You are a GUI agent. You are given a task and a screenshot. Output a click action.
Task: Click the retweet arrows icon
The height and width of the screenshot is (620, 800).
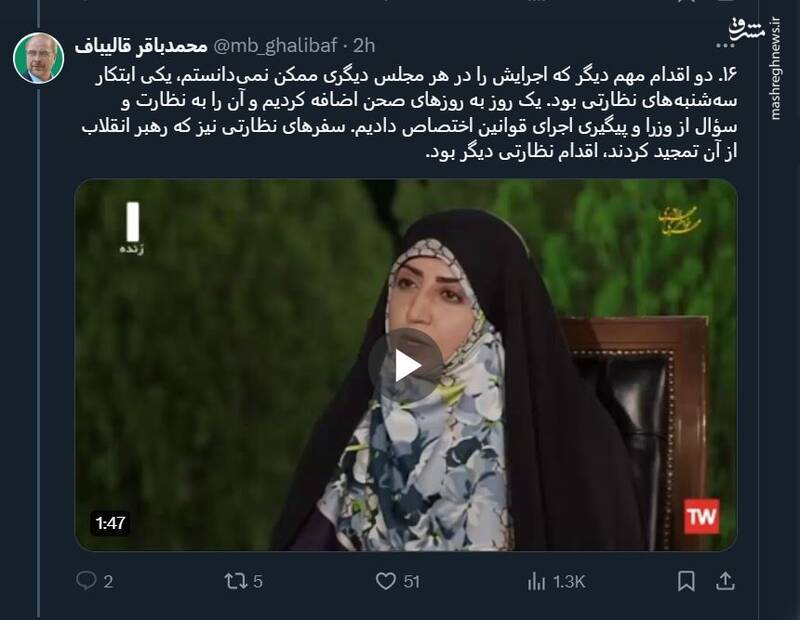[236, 581]
